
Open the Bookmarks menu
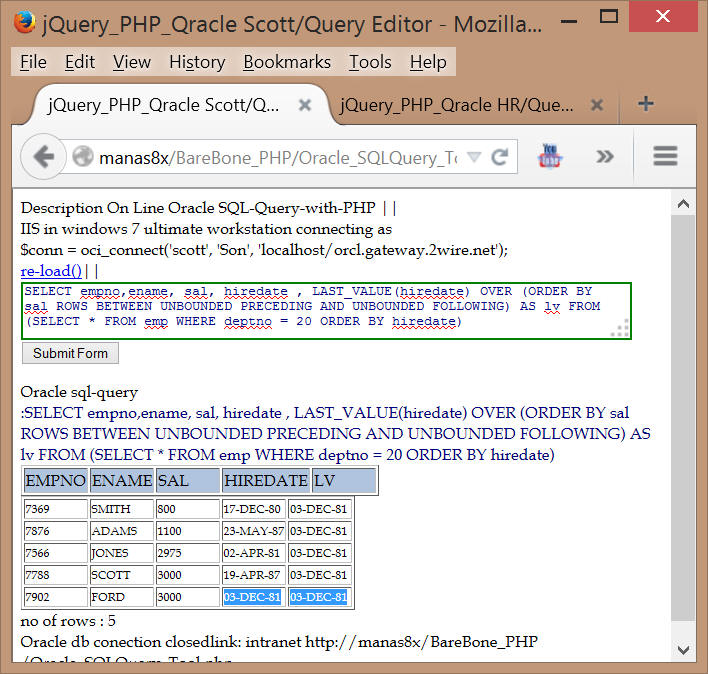point(287,62)
